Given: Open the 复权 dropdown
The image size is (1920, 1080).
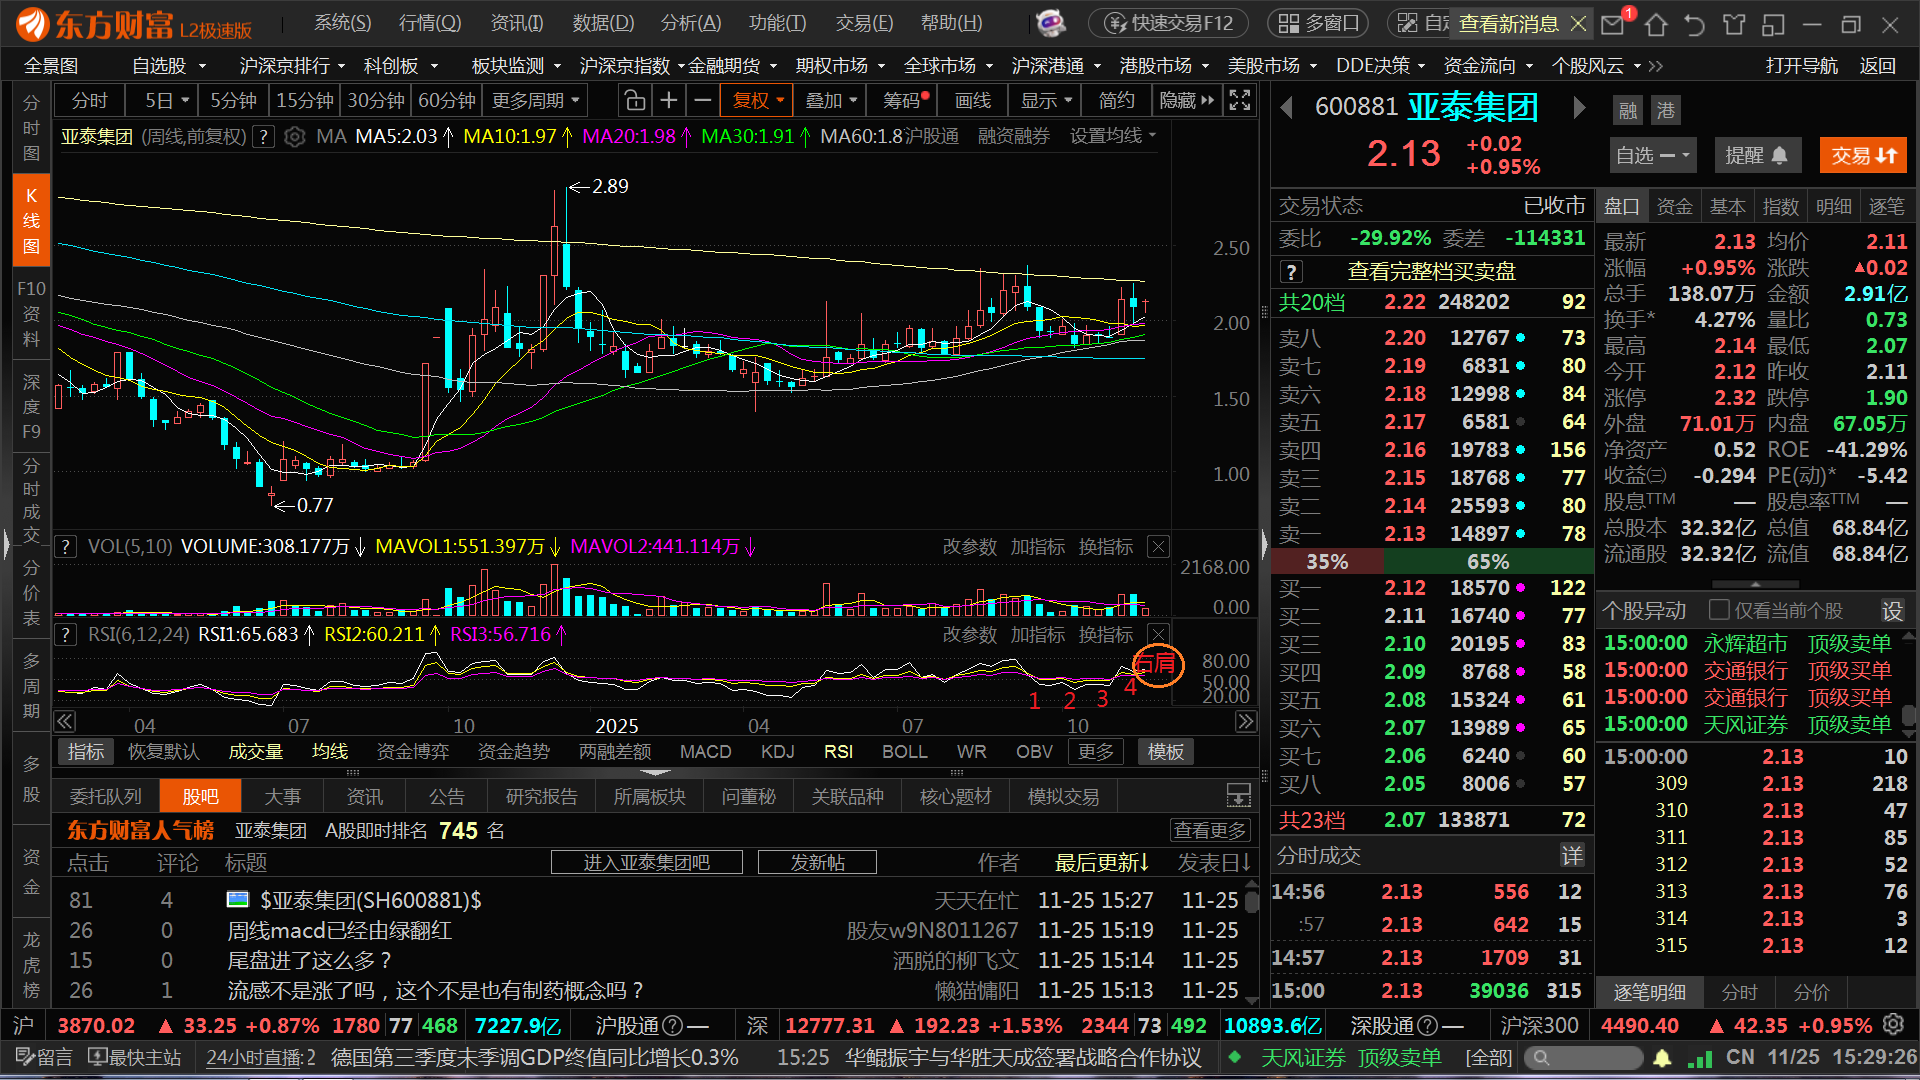Looking at the screenshot, I should (757, 101).
